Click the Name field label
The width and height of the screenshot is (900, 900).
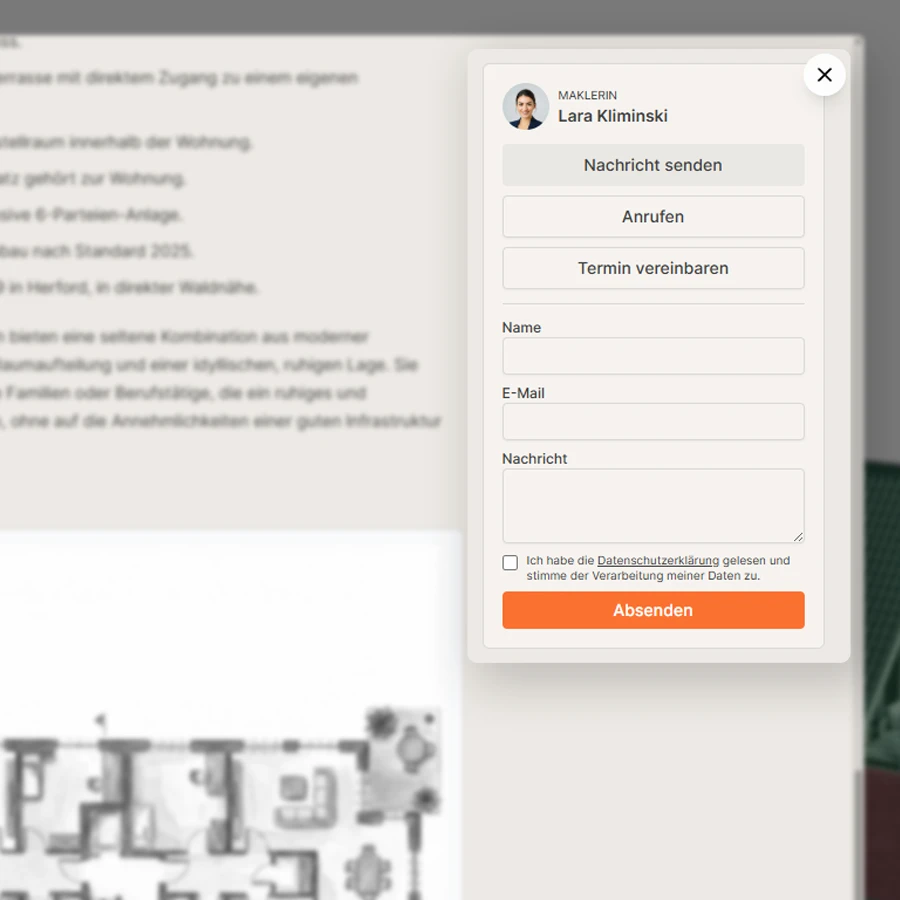point(521,327)
